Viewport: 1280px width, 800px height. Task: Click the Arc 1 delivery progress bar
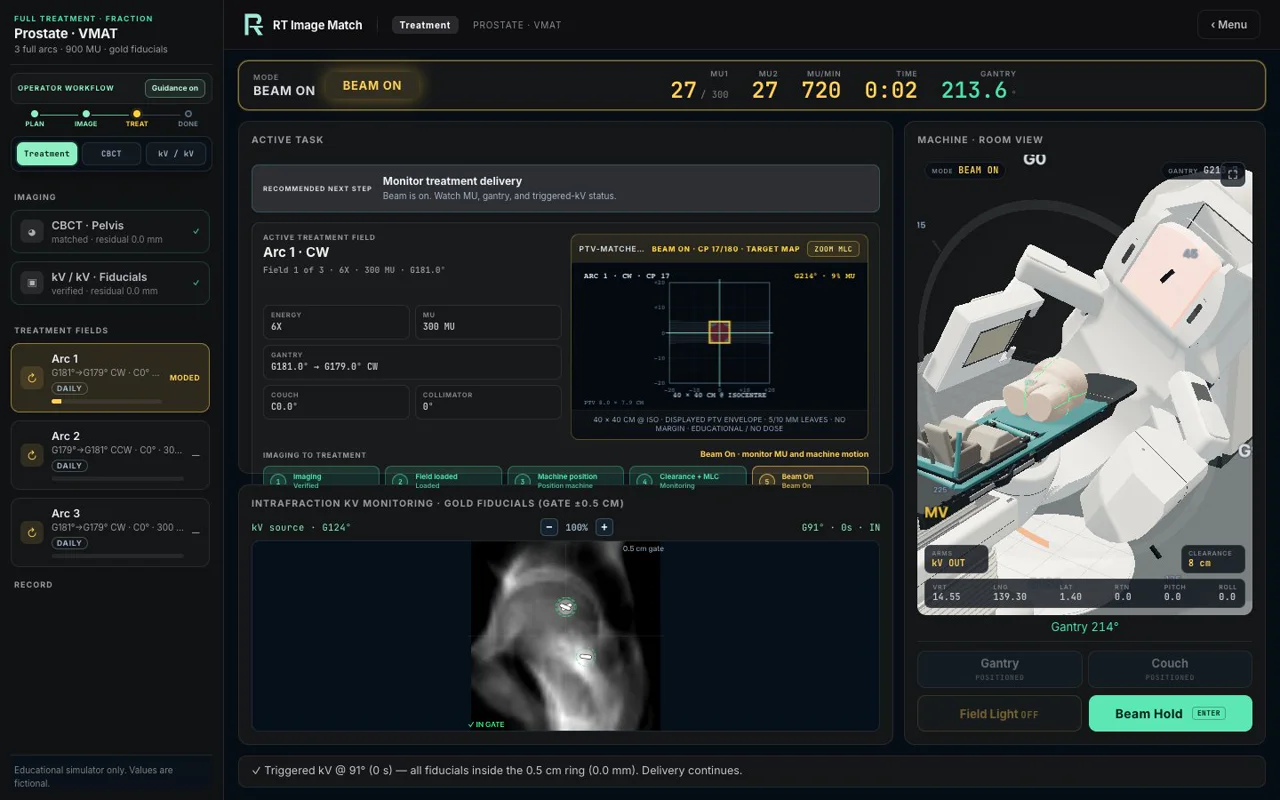(107, 401)
